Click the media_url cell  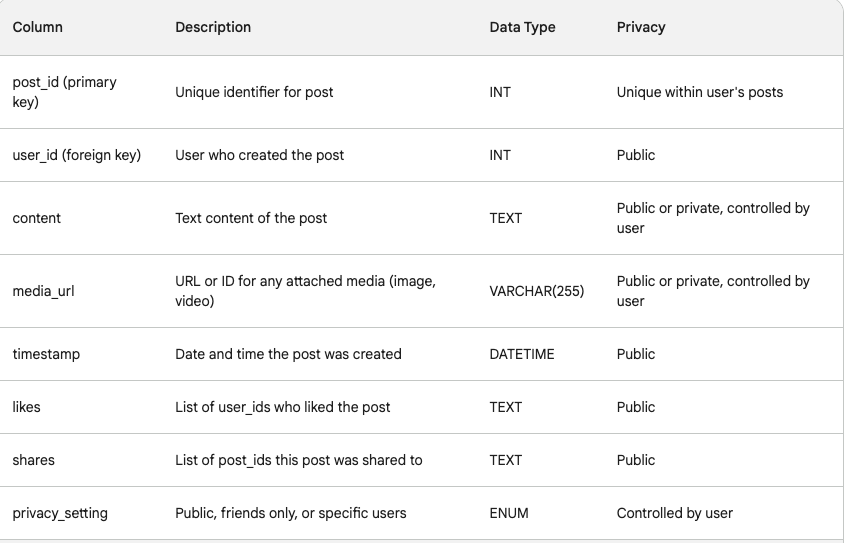[x=43, y=291]
